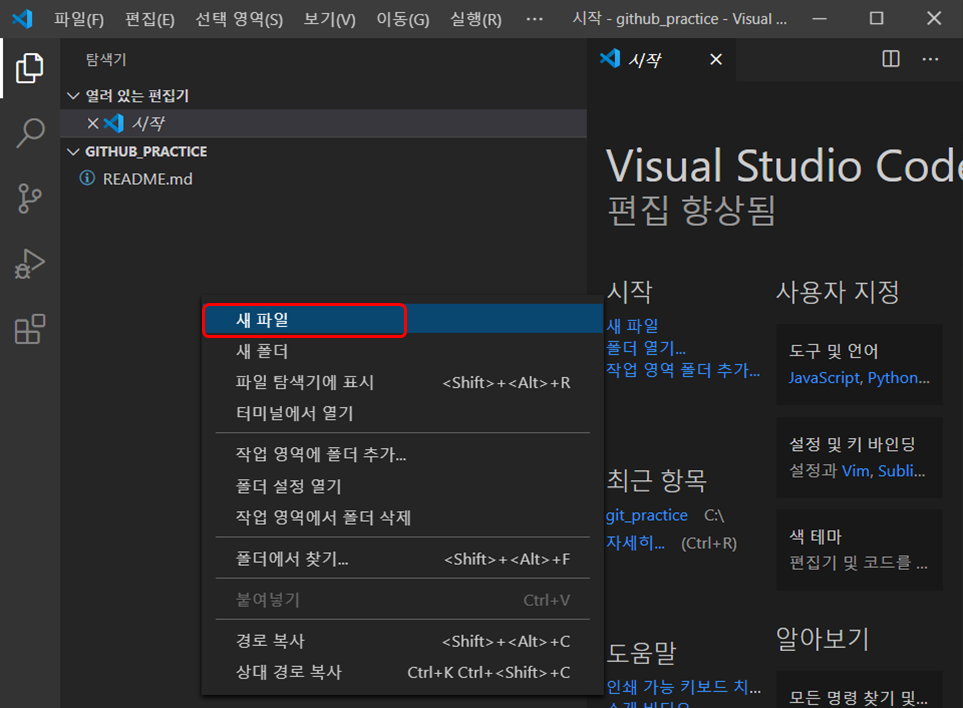Open the 편집(E) menu
Screen dimensions: 963x708
pos(150,19)
